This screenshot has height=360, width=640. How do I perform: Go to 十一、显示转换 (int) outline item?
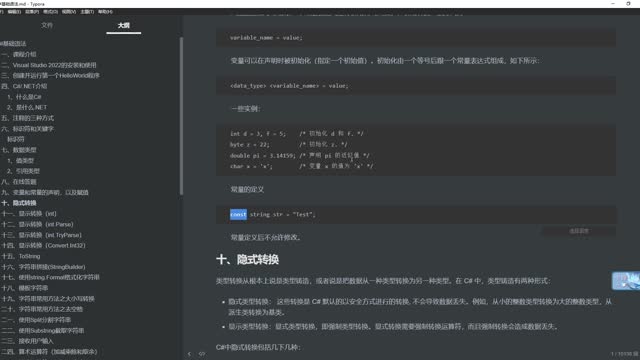pos(29,213)
